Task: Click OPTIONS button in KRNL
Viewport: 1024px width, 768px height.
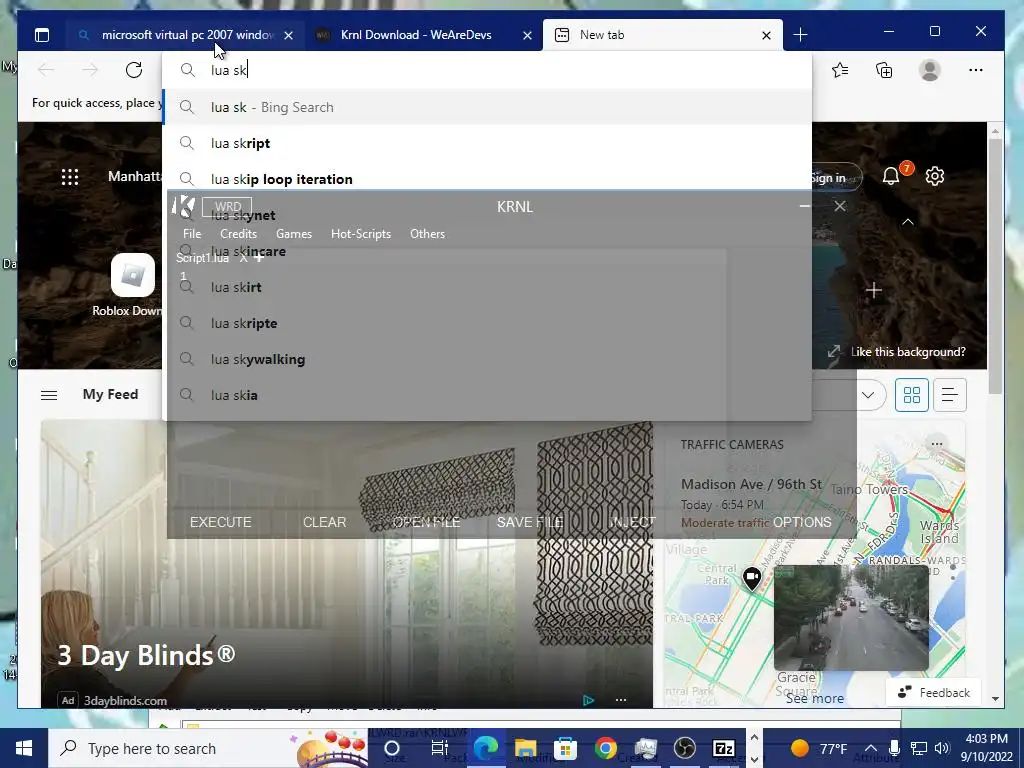Action: [x=803, y=522]
